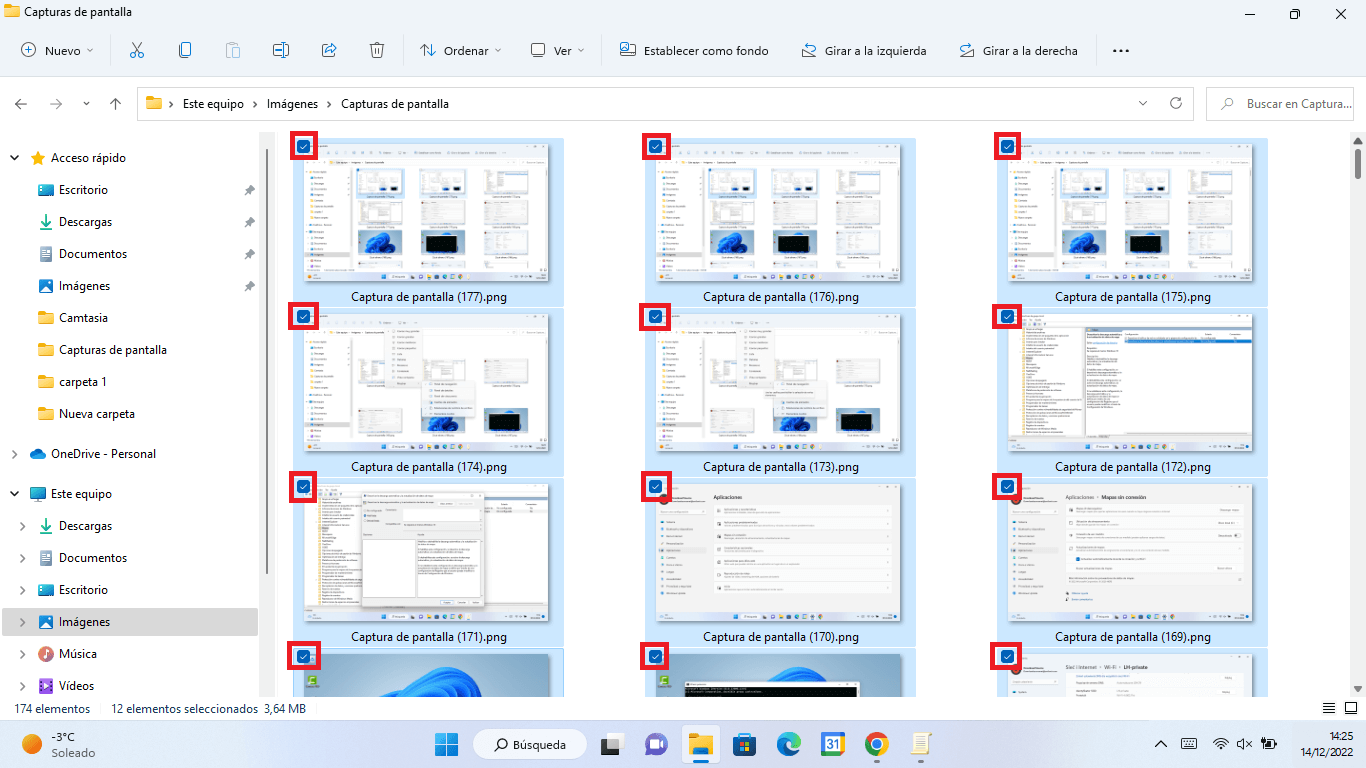
Task: Open the weather widget showing -3°C
Action: [x=59, y=744]
